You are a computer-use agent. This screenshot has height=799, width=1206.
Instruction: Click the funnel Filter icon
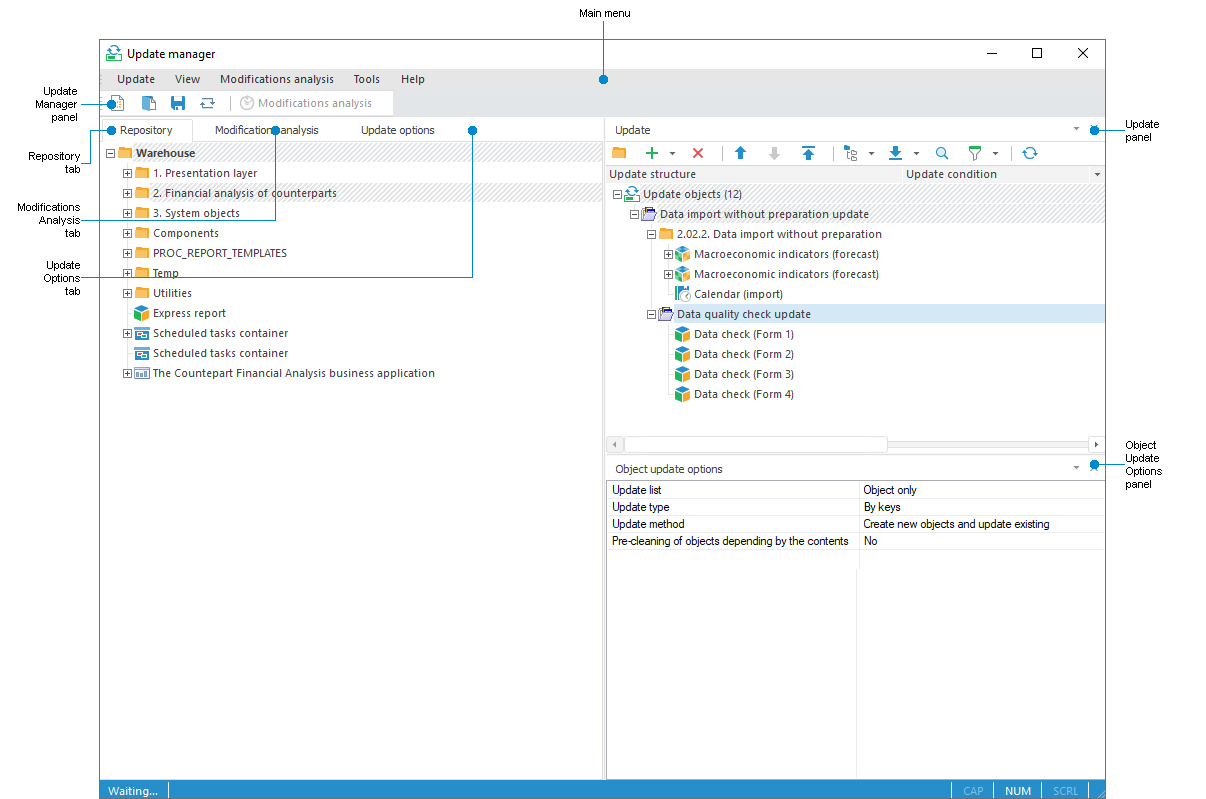974,153
